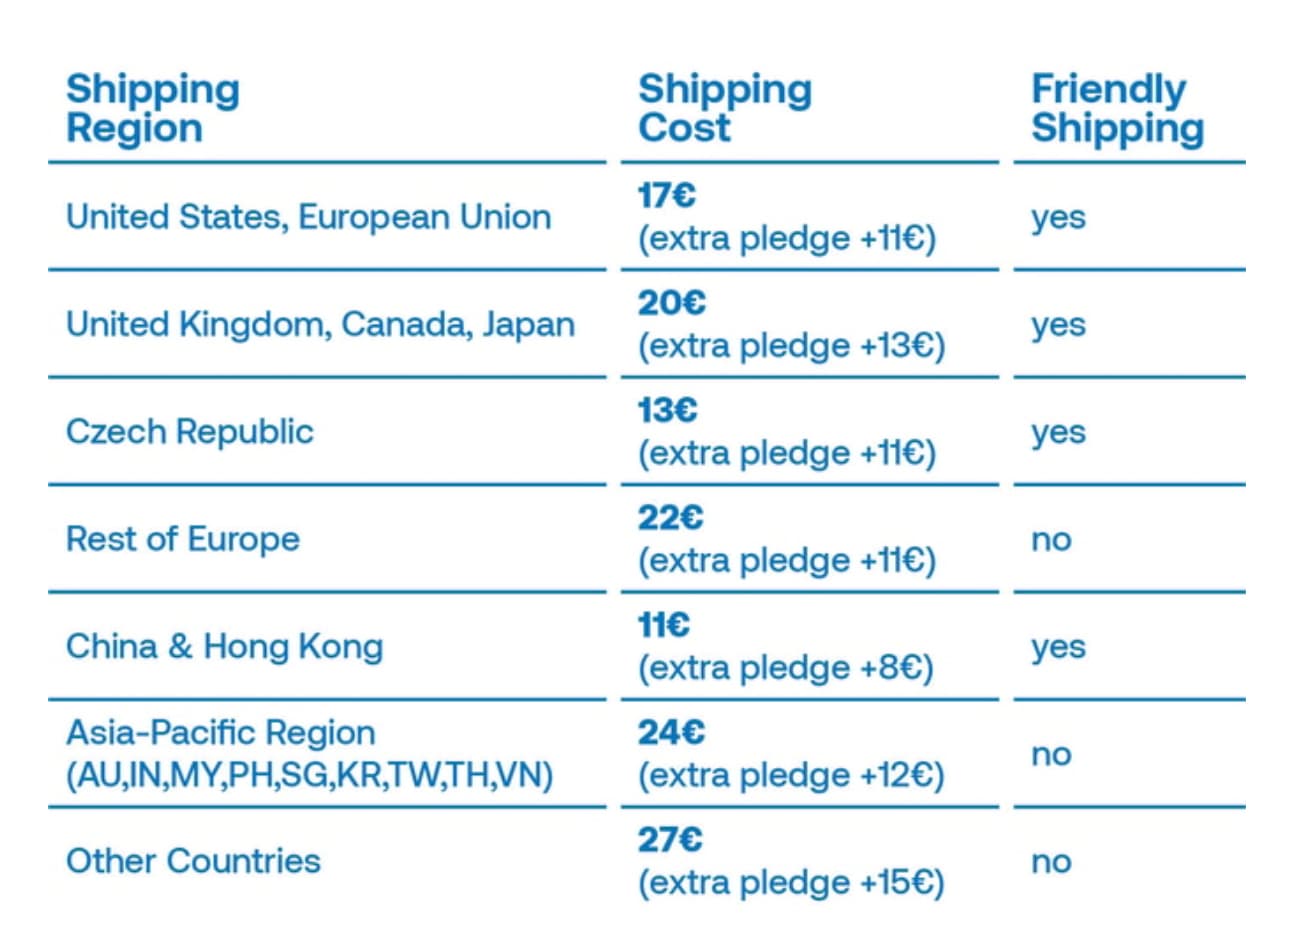Click "no" in the Rest of Europe row

1051,540
